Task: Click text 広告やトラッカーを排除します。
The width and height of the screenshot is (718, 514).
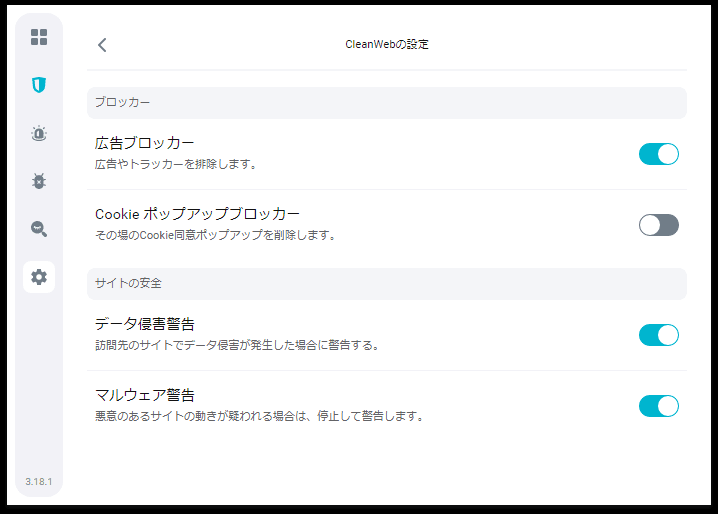Action: pyautogui.click(x=176, y=164)
